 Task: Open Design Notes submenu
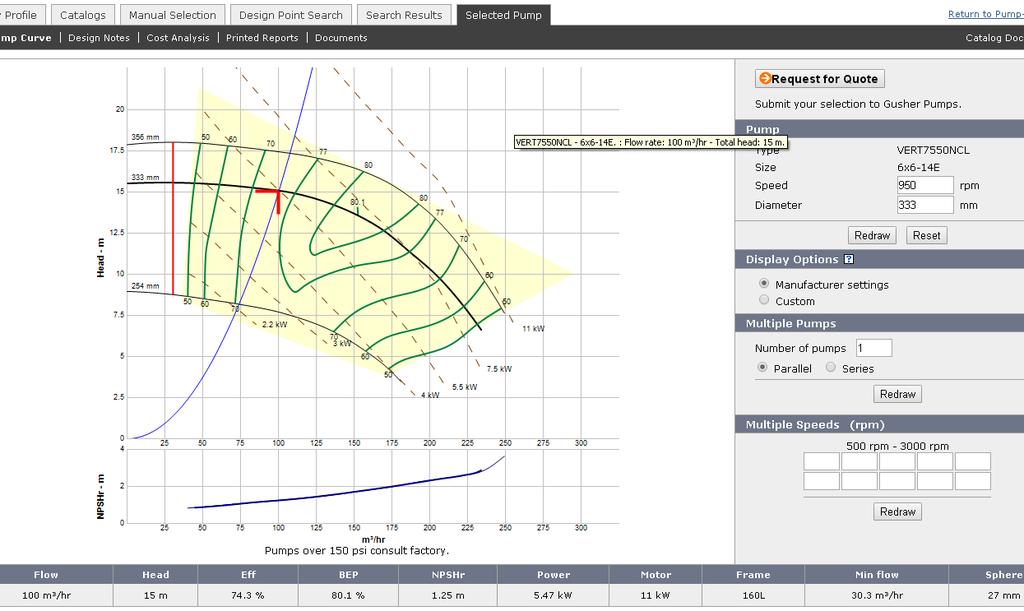point(99,38)
